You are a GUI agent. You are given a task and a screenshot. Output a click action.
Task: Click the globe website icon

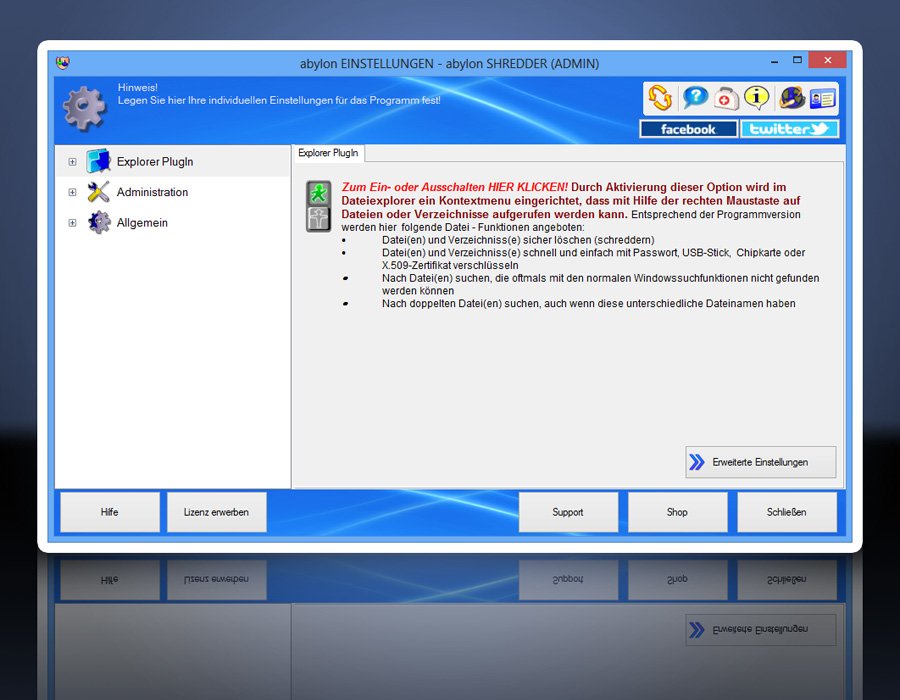tap(792, 98)
